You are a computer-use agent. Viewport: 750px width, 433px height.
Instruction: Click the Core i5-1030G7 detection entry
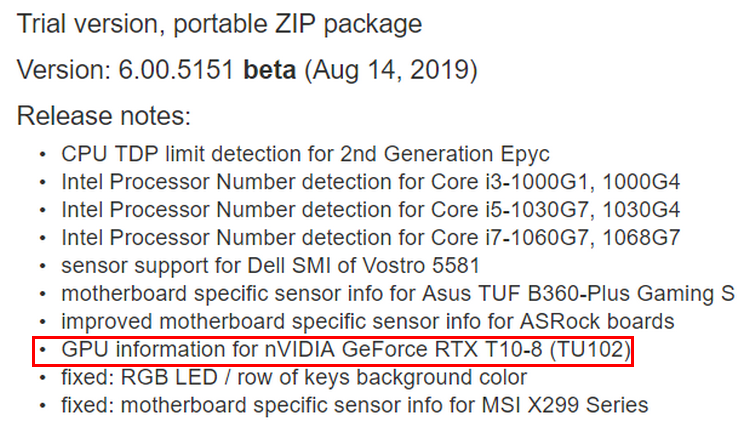click(371, 210)
